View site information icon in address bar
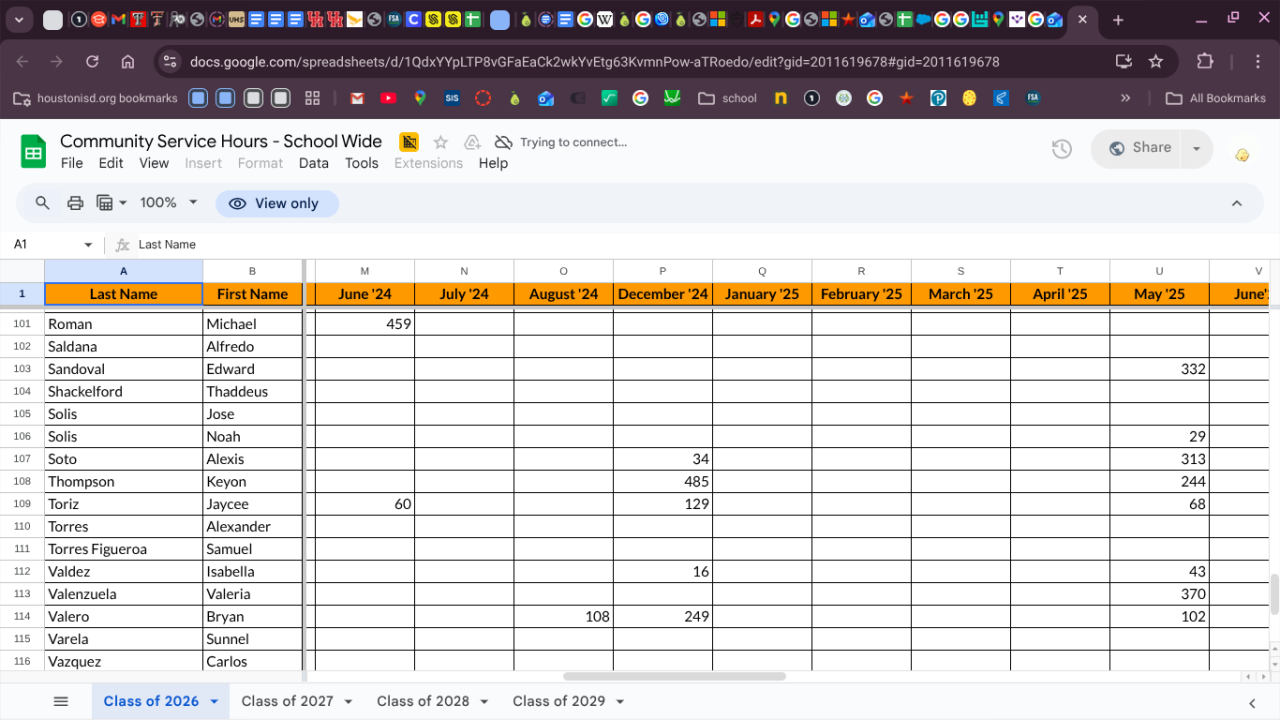The image size is (1280, 720). (x=169, y=61)
